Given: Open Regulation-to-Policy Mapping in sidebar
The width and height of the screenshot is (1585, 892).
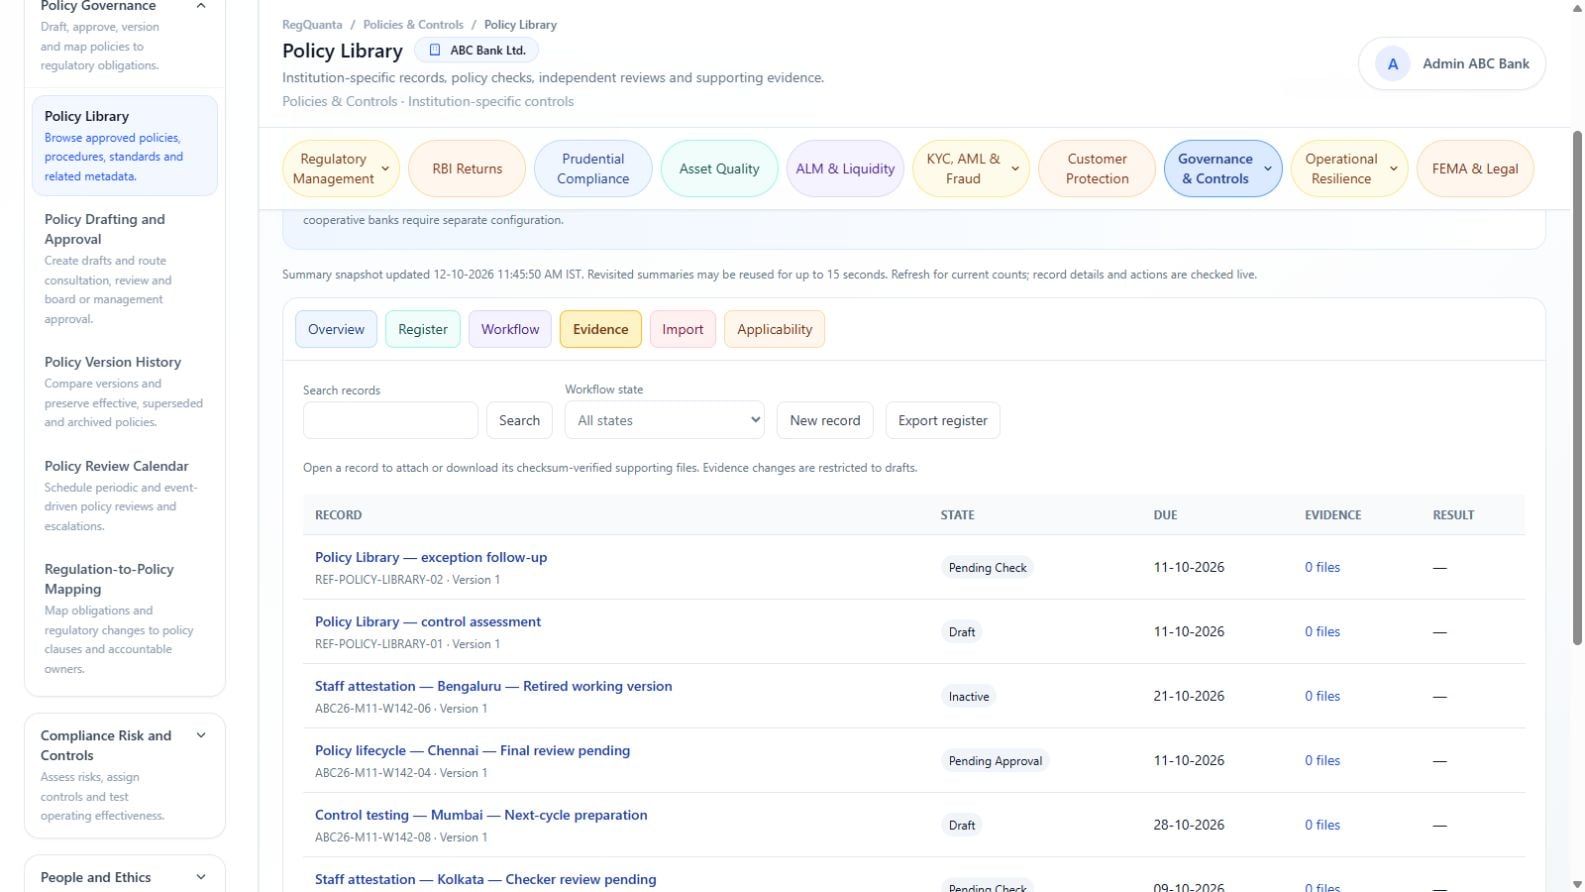Looking at the screenshot, I should (124, 618).
